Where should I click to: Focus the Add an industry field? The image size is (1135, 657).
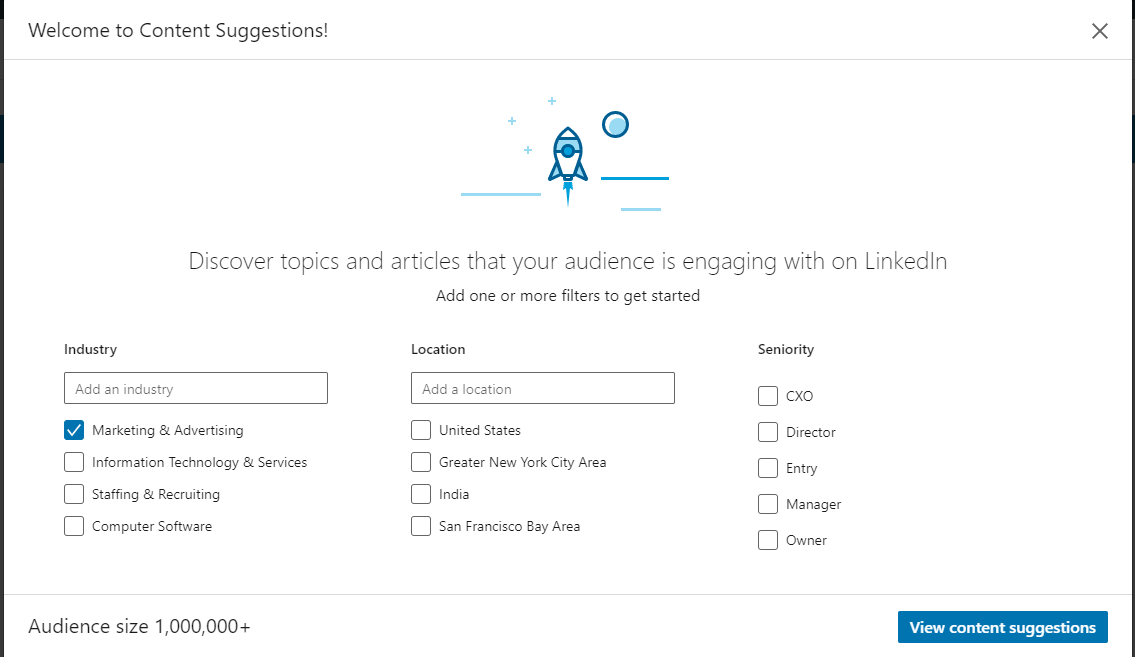(195, 389)
